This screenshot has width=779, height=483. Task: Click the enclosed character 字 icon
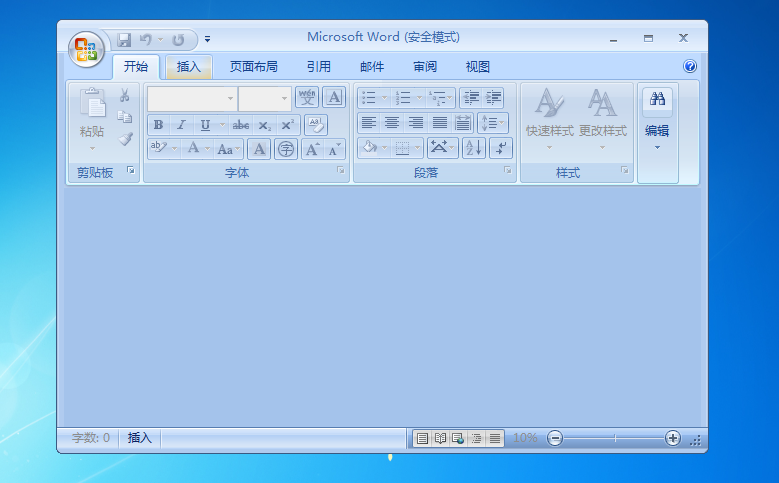[286, 149]
